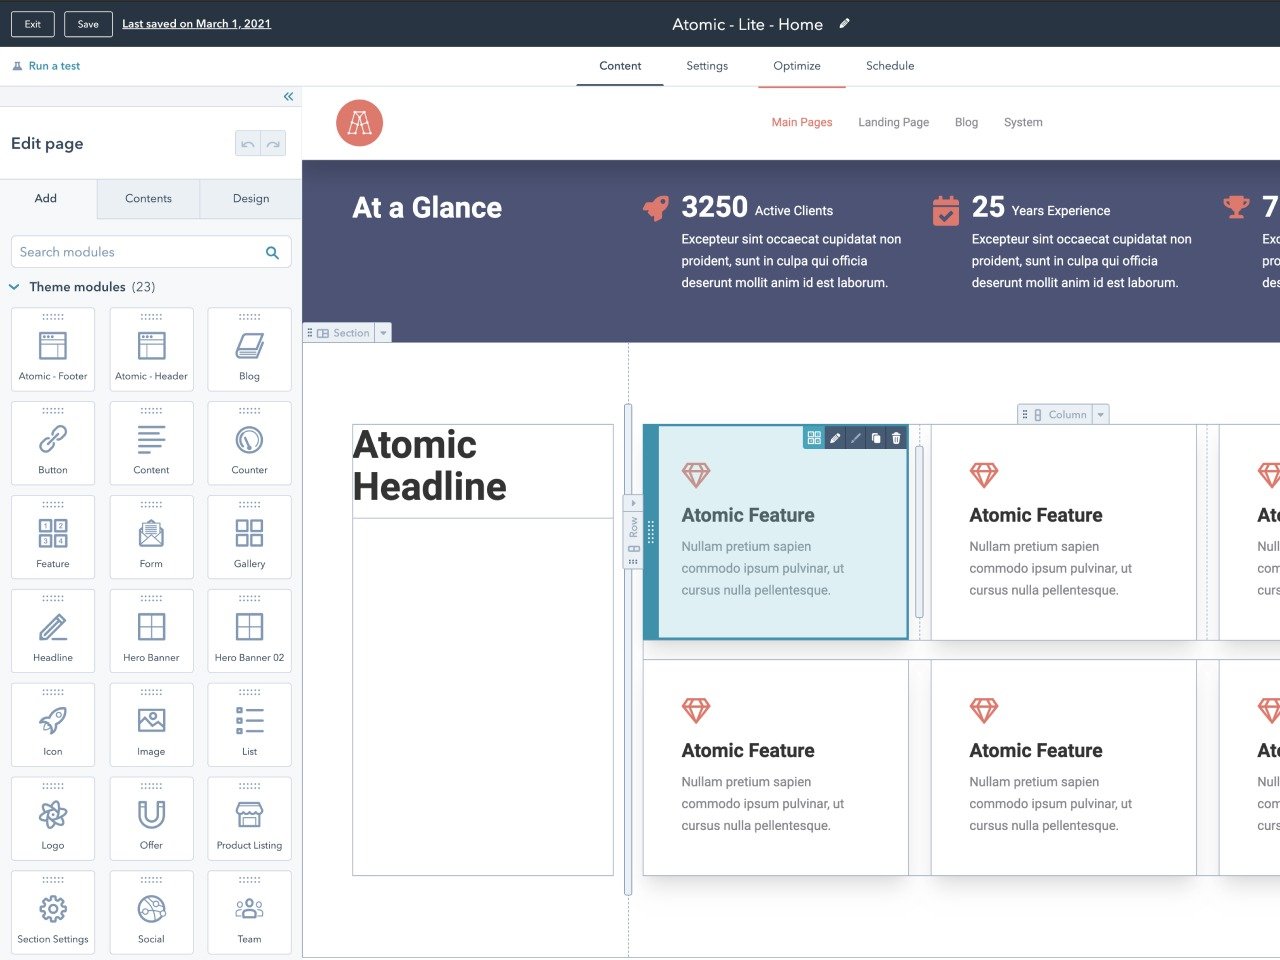
Task: Click the pencil to rename page title
Action: pyautogui.click(x=845, y=23)
